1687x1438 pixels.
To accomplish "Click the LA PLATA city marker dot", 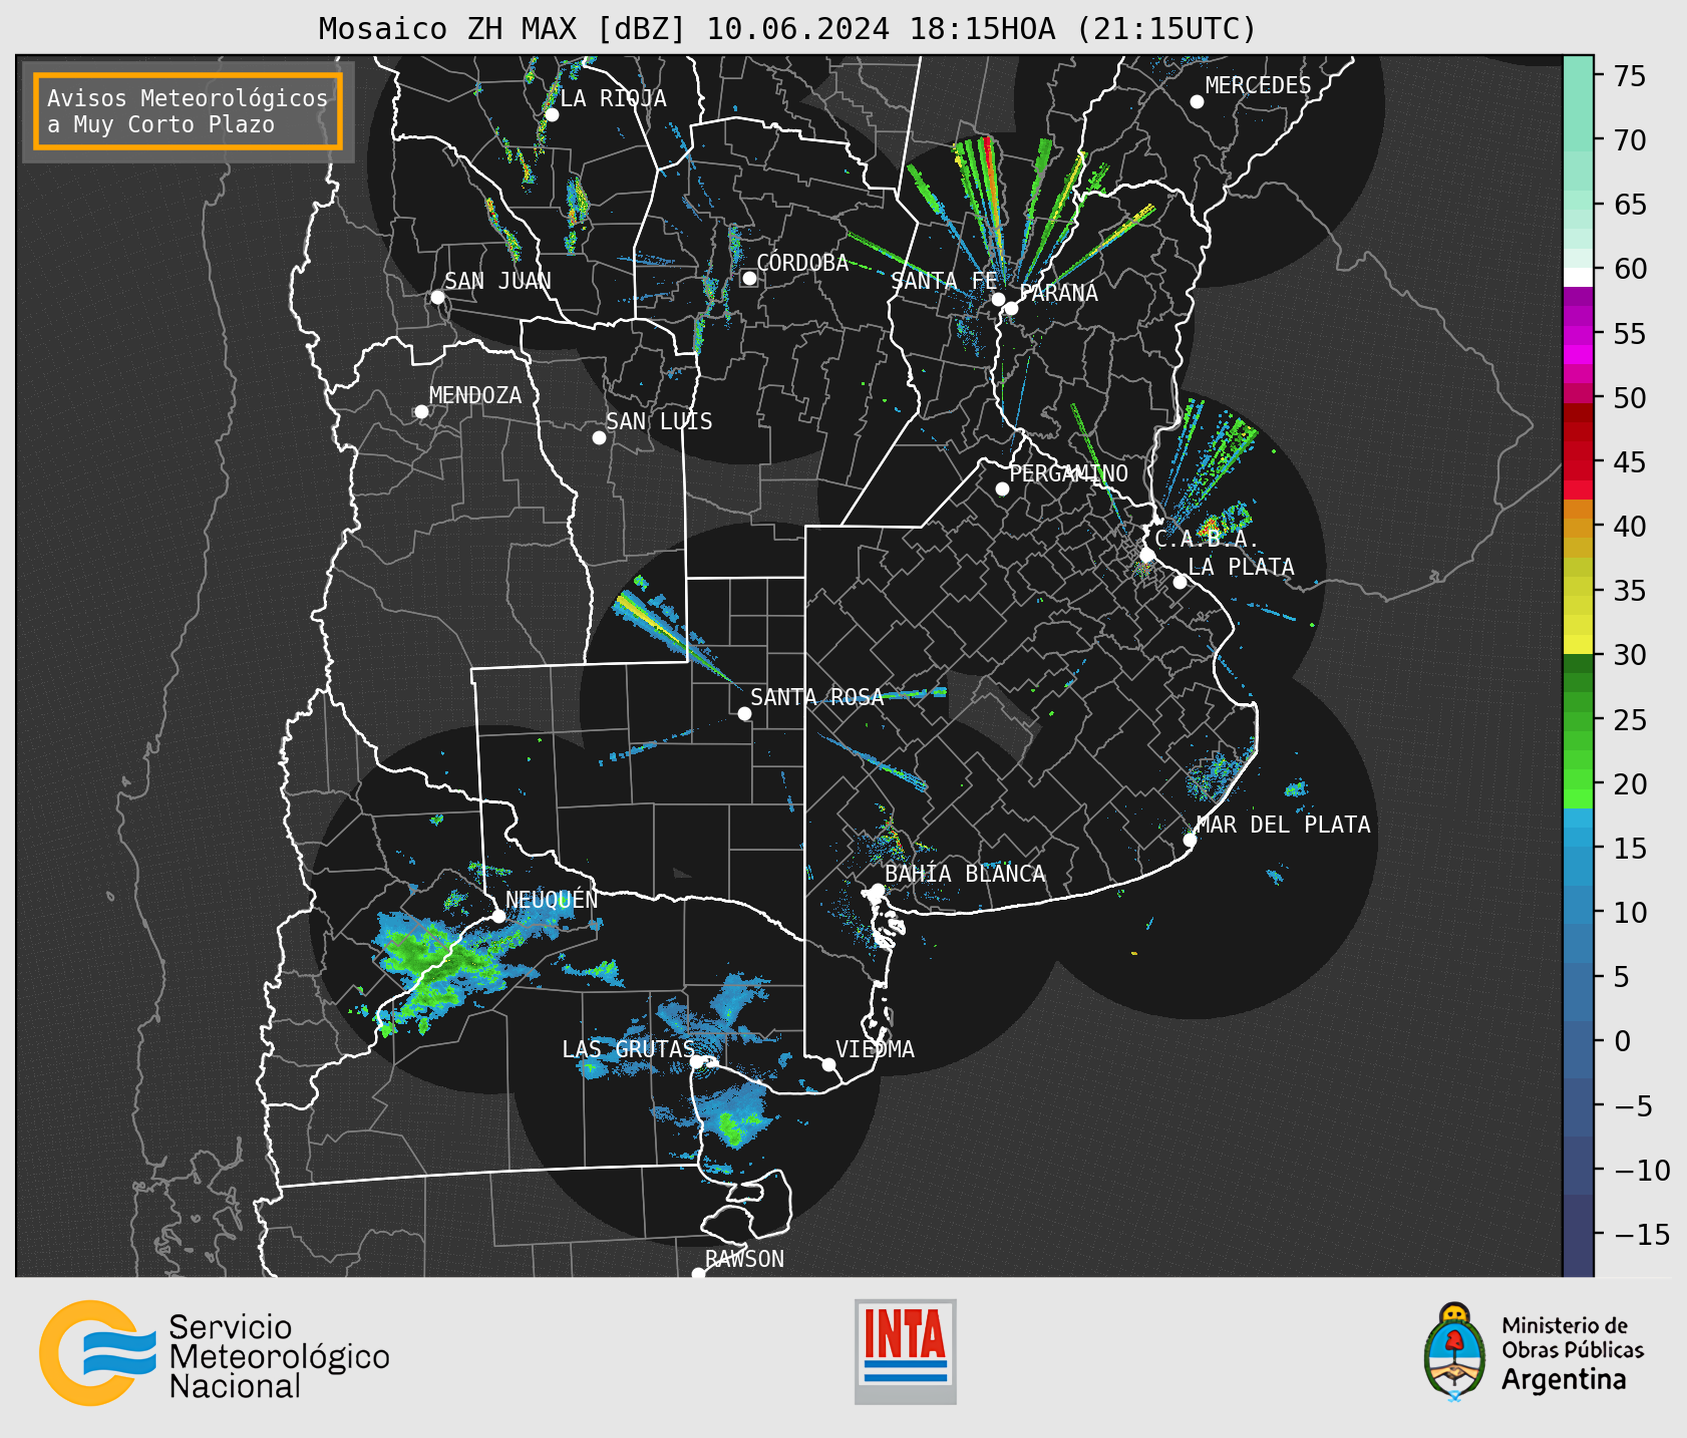I will coord(1180,582).
